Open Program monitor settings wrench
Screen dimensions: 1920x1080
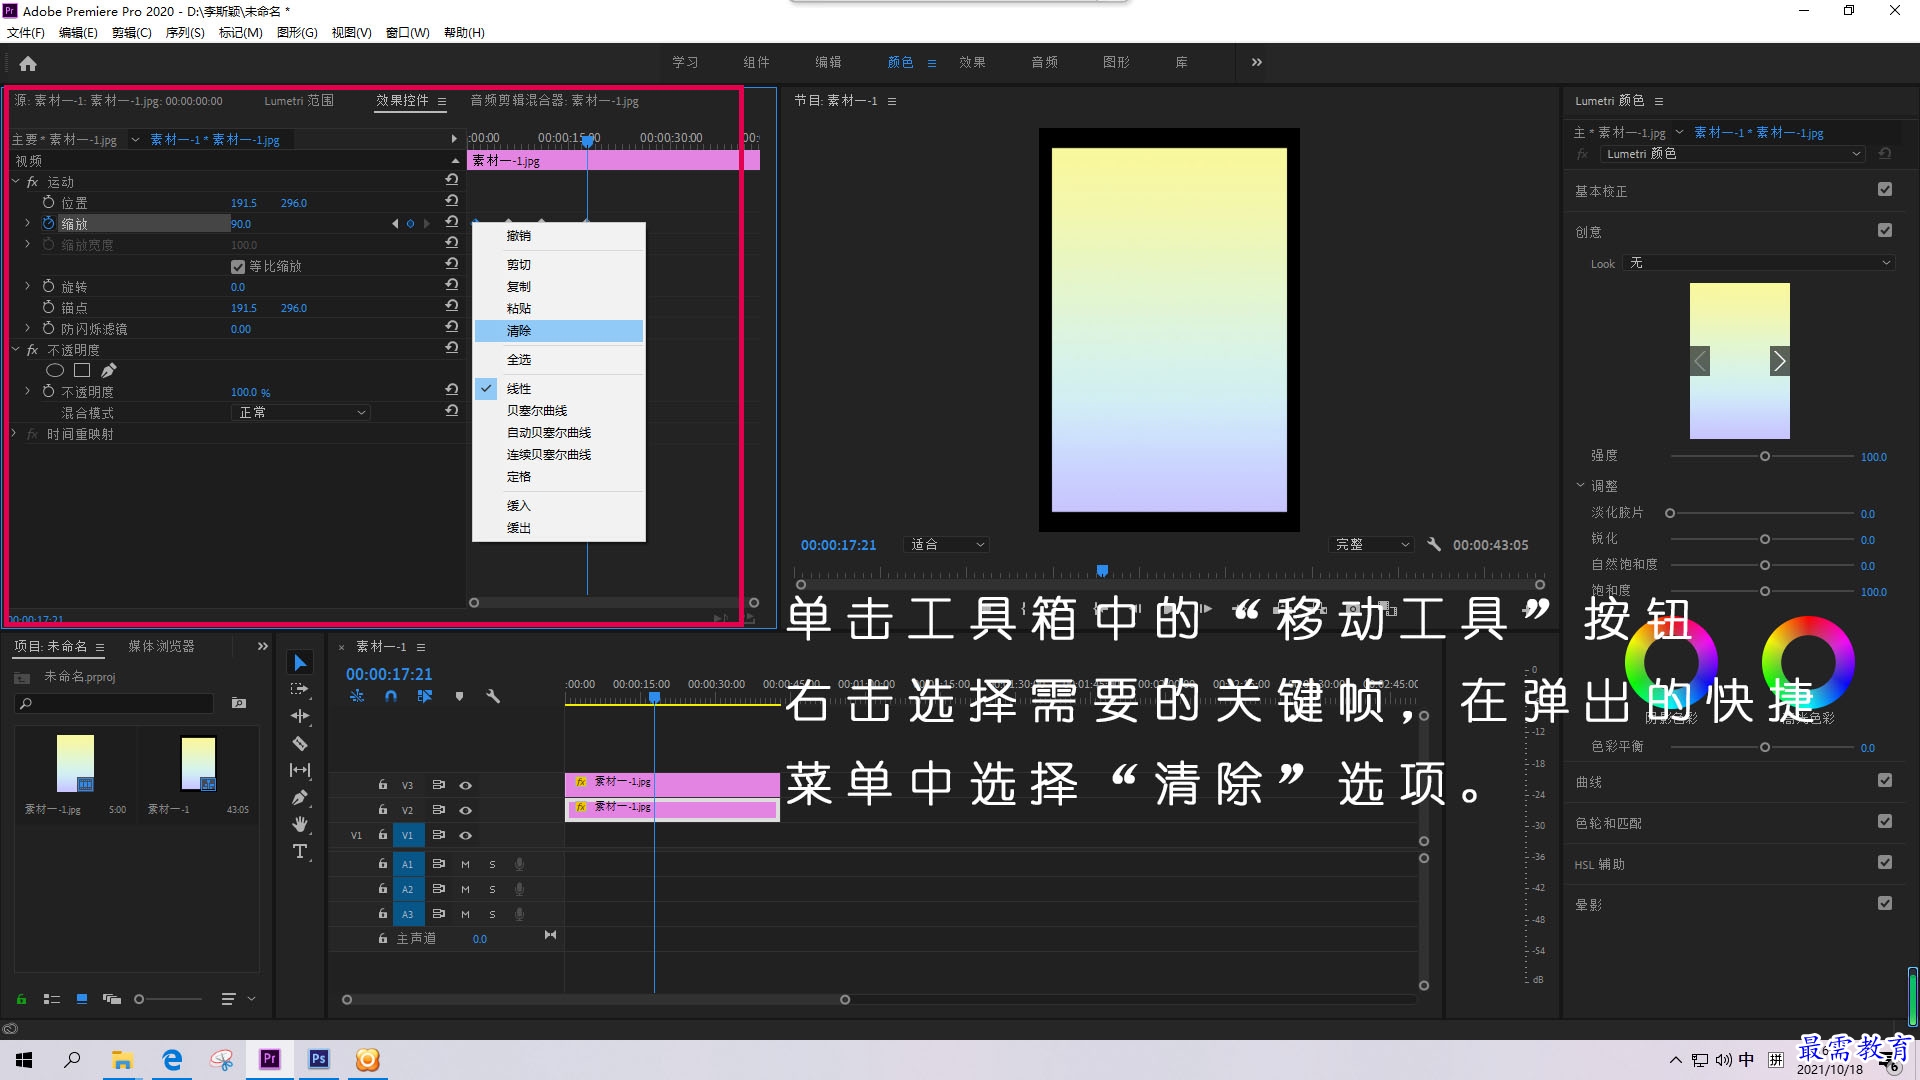(1434, 545)
